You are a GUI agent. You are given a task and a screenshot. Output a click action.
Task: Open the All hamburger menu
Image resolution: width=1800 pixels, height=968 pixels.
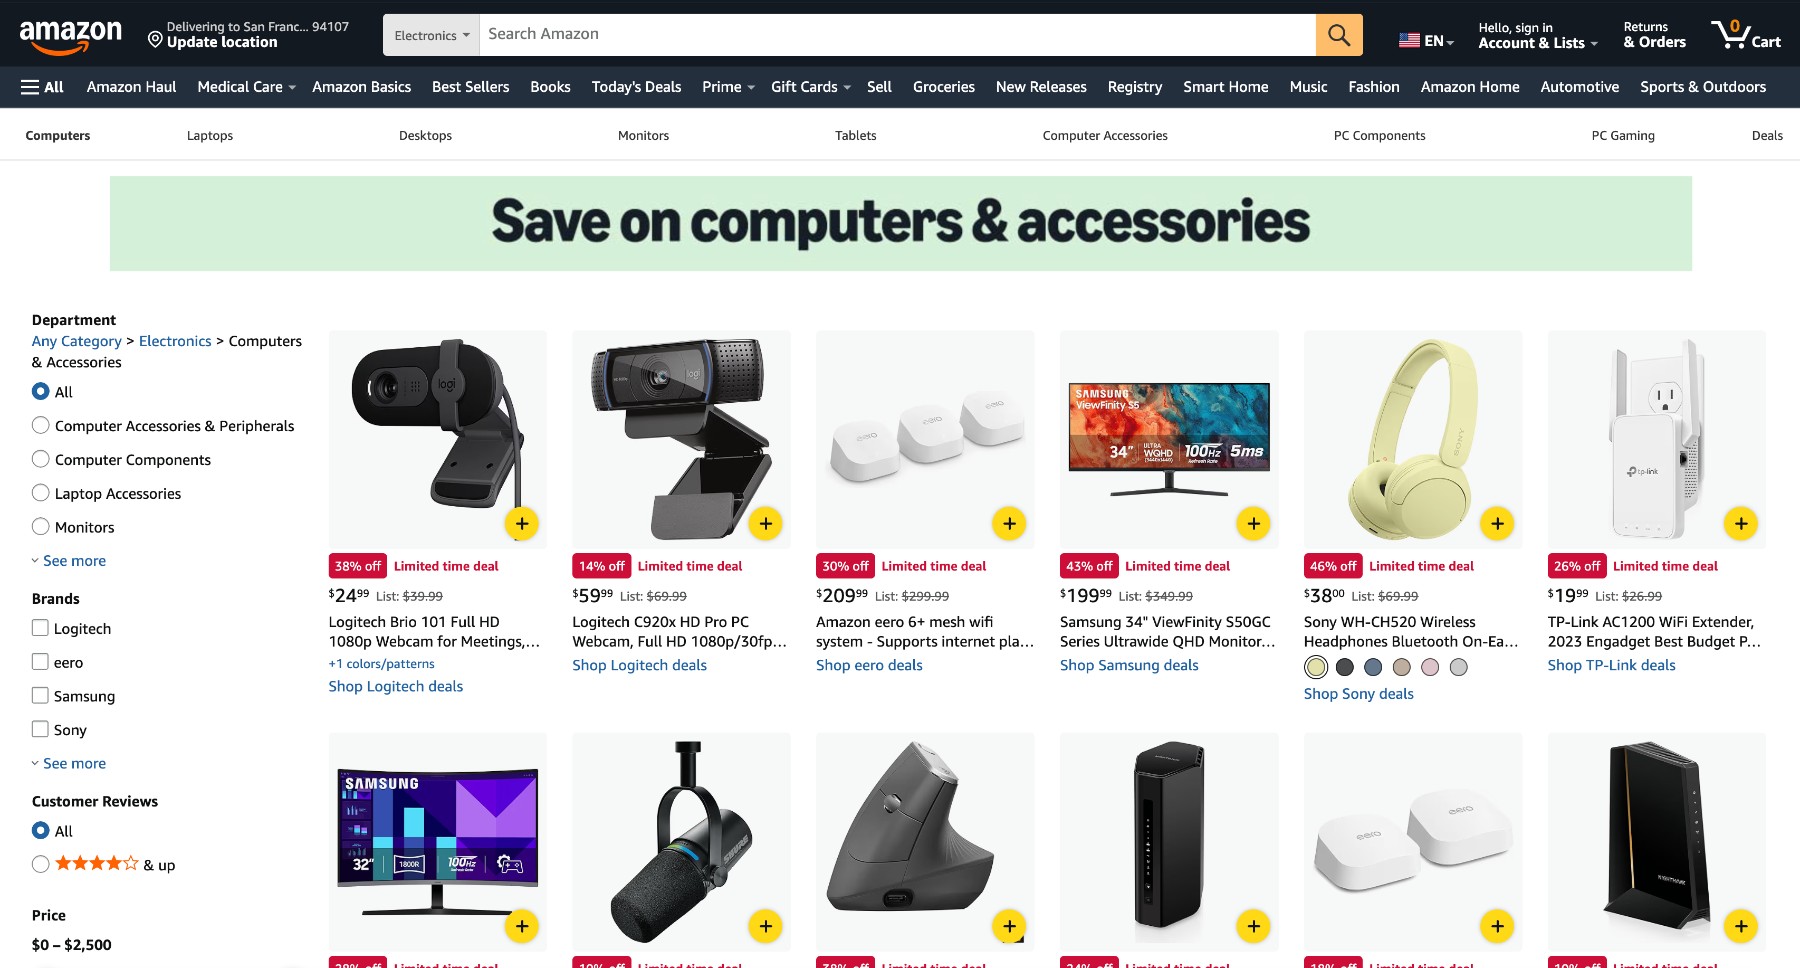pyautogui.click(x=42, y=87)
